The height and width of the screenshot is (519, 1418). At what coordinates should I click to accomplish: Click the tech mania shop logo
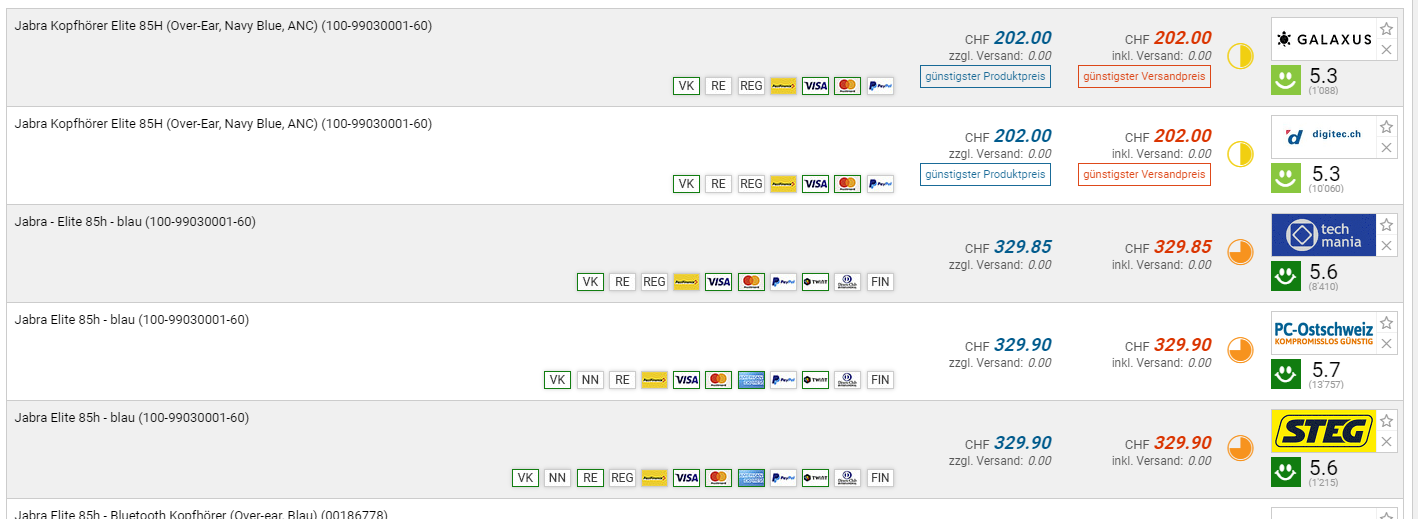coord(1324,235)
